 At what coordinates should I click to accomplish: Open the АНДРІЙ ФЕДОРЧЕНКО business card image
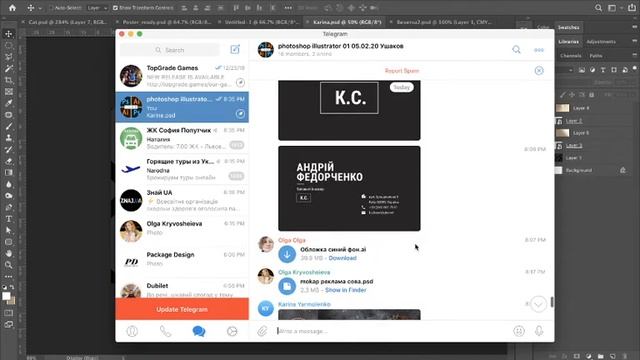tap(349, 189)
